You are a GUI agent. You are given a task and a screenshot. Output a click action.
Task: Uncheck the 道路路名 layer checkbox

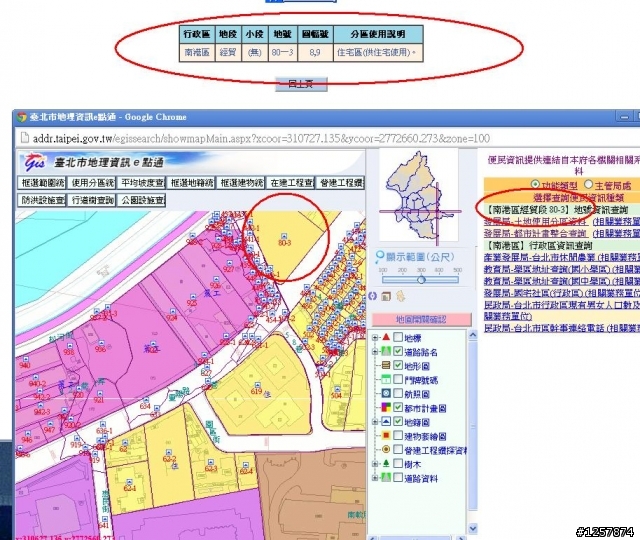398,351
